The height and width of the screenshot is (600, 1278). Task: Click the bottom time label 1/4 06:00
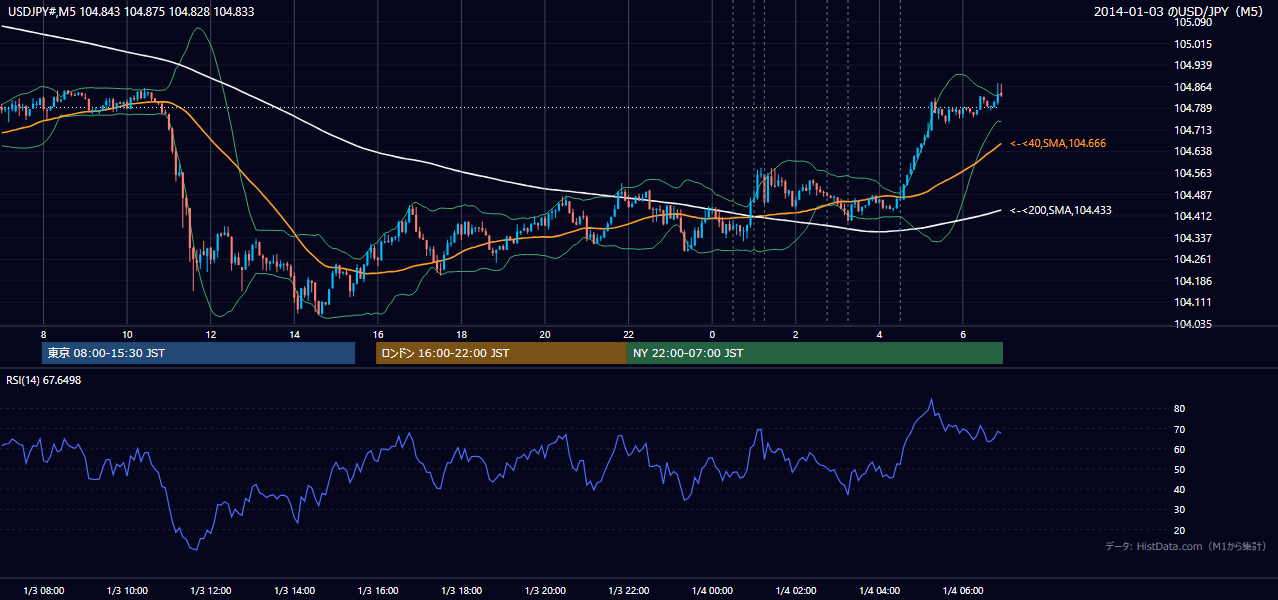pos(962,591)
